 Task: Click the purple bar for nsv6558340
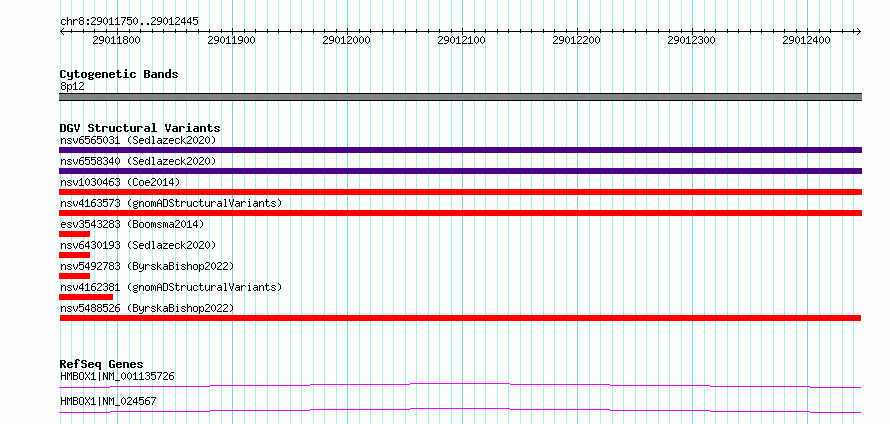(460, 171)
